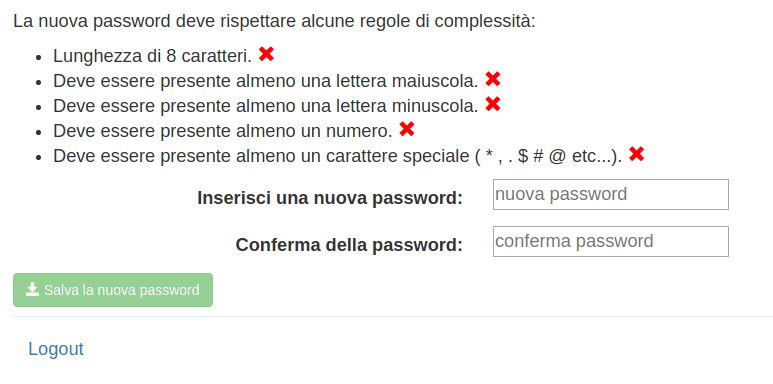Click the 'lettera maiuscola' rule text
Image resolution: width=773 pixels, height=384 pixels.
266,81
